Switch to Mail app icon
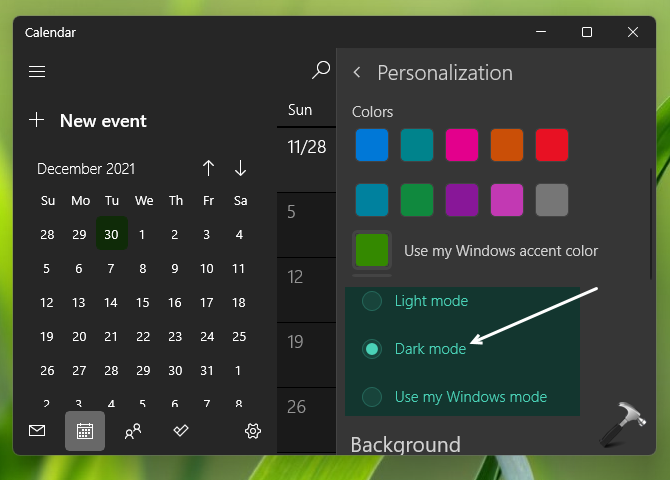This screenshot has width=670, height=480. click(37, 431)
